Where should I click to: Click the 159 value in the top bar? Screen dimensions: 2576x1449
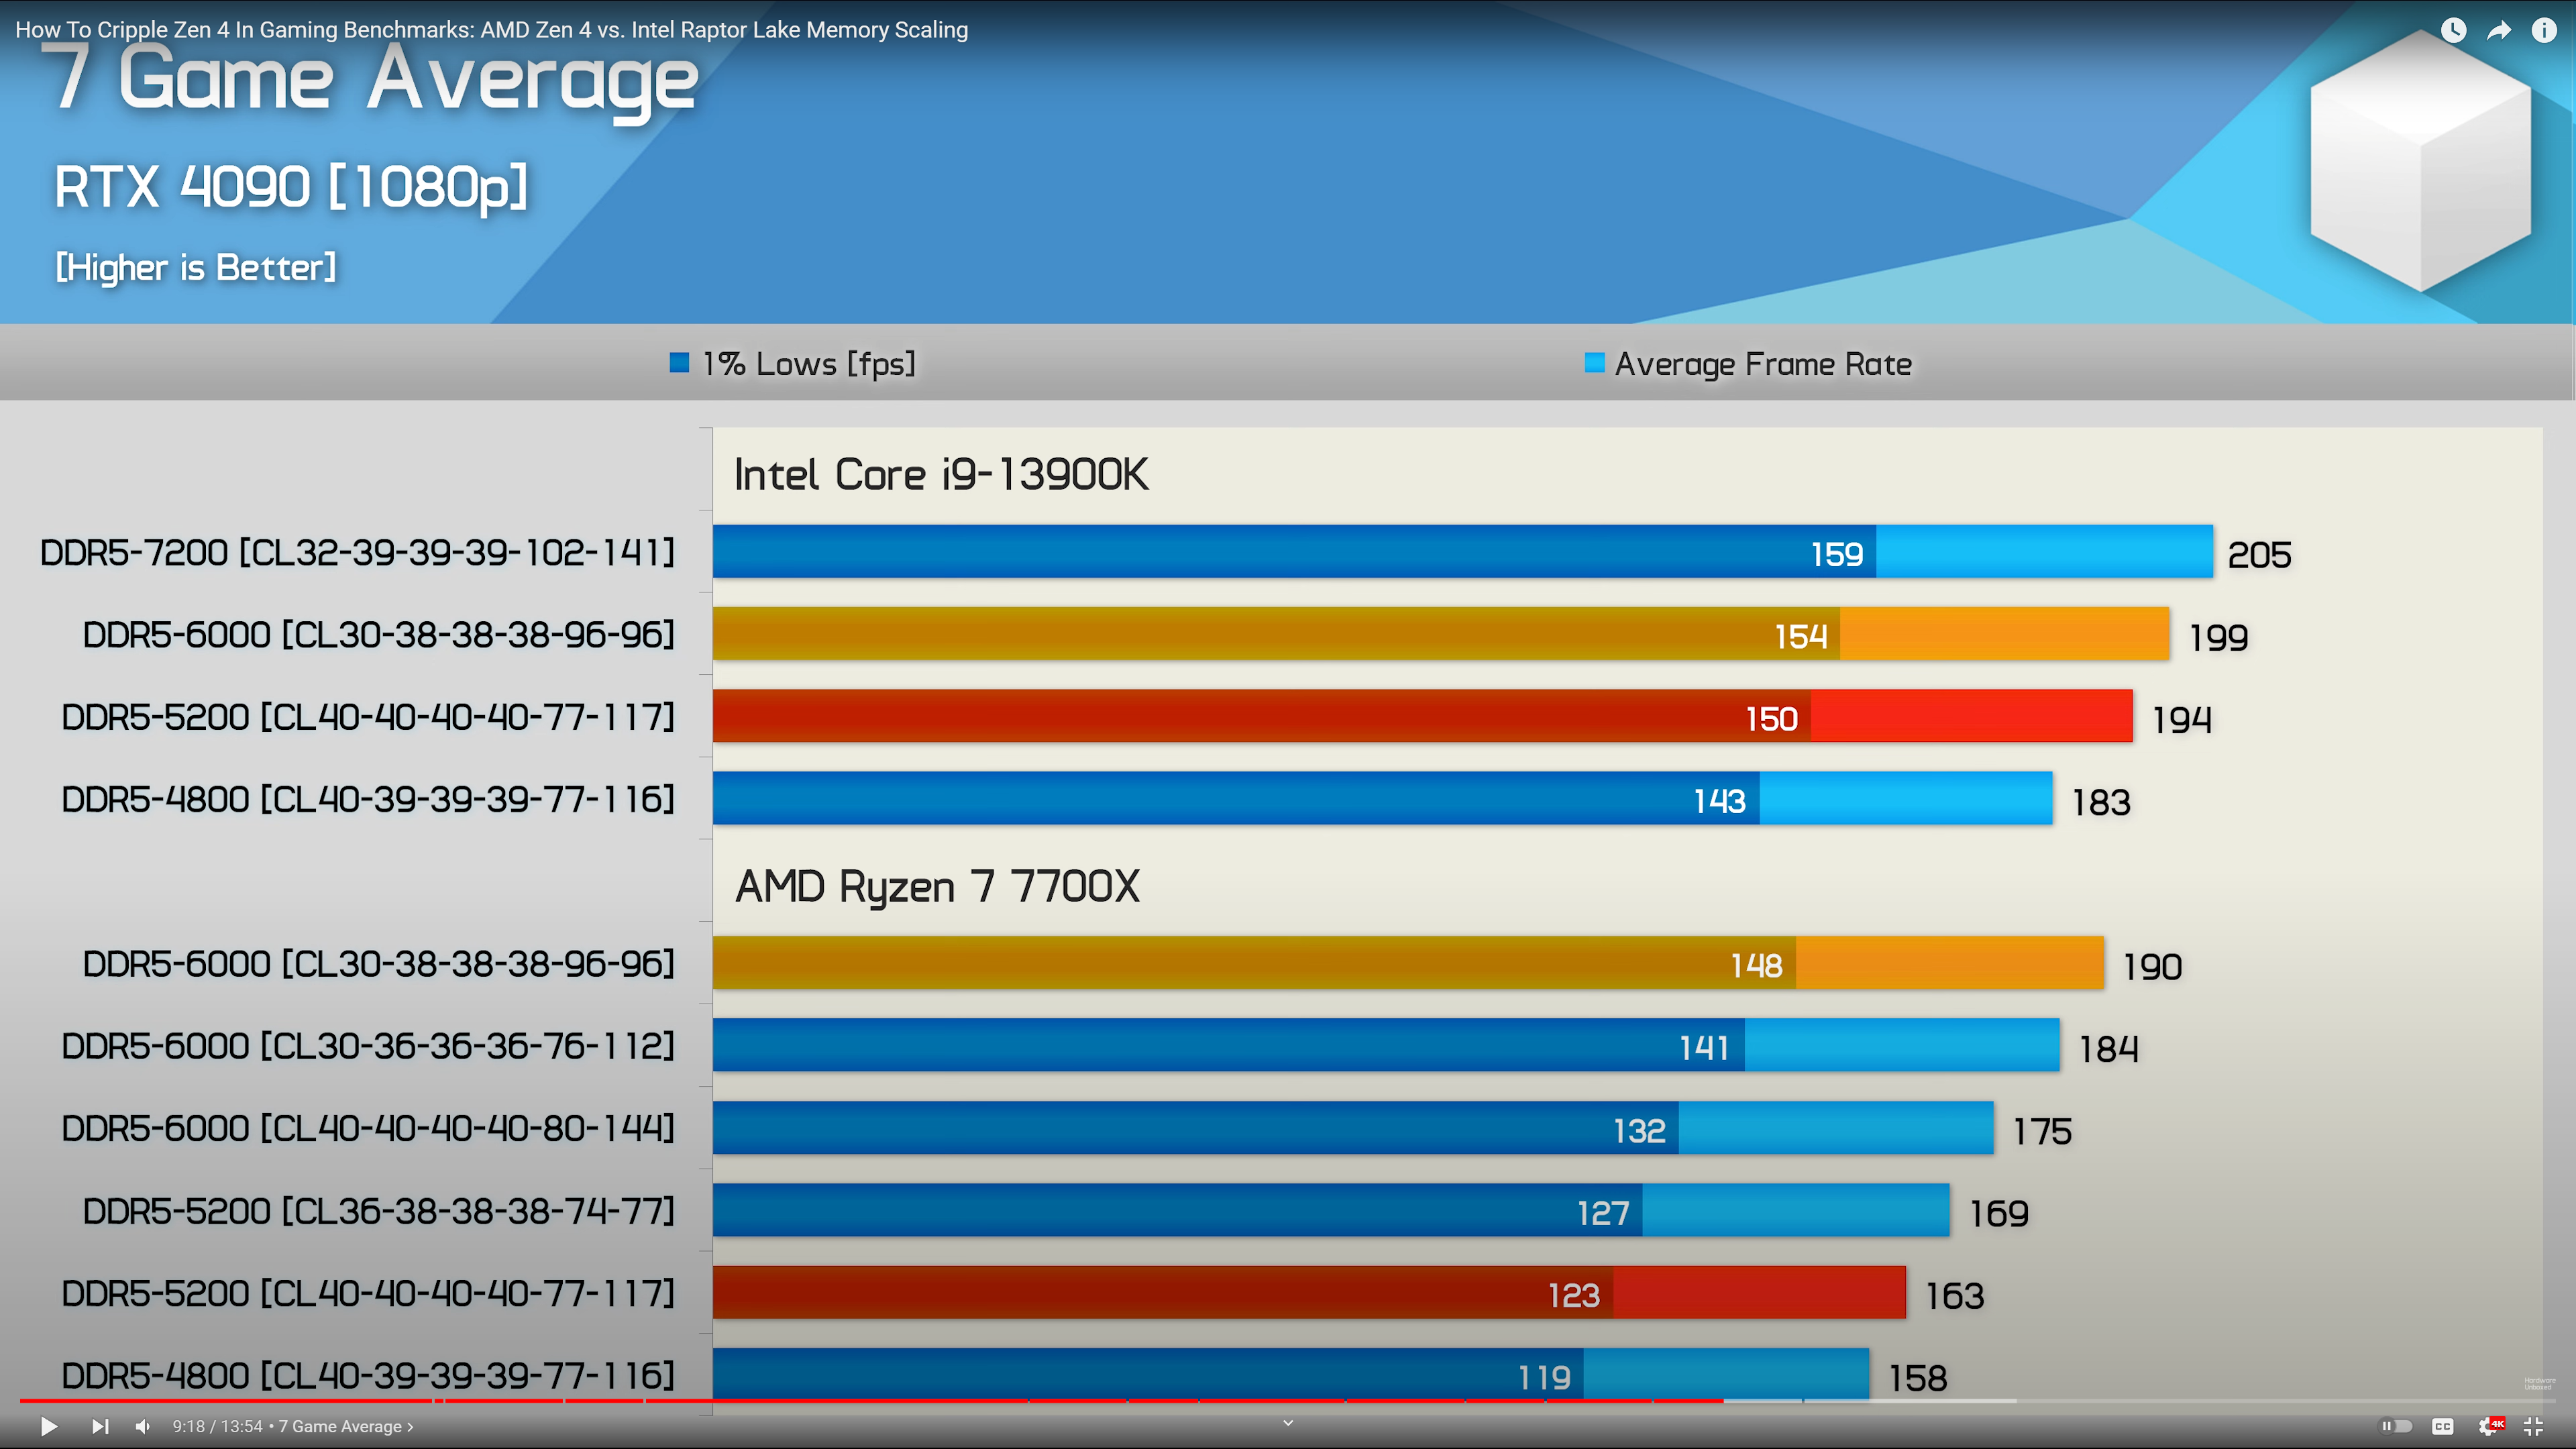[1837, 554]
